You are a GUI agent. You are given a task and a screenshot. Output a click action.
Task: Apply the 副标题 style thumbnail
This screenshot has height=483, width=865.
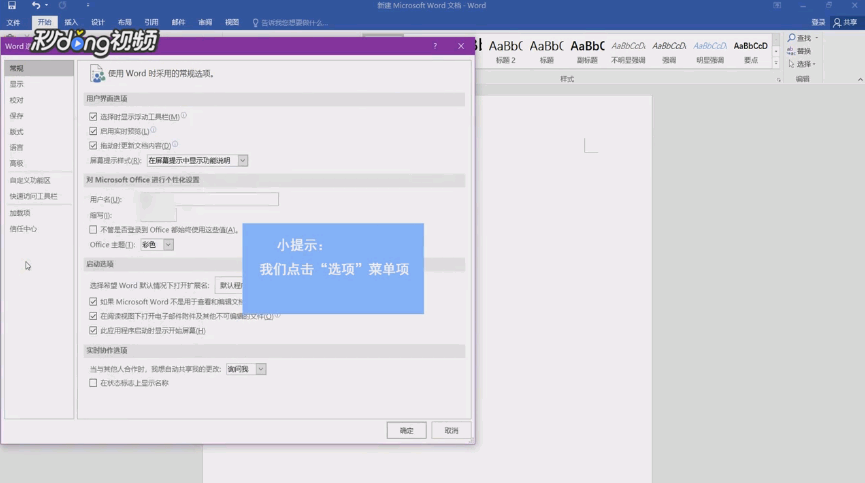point(587,52)
